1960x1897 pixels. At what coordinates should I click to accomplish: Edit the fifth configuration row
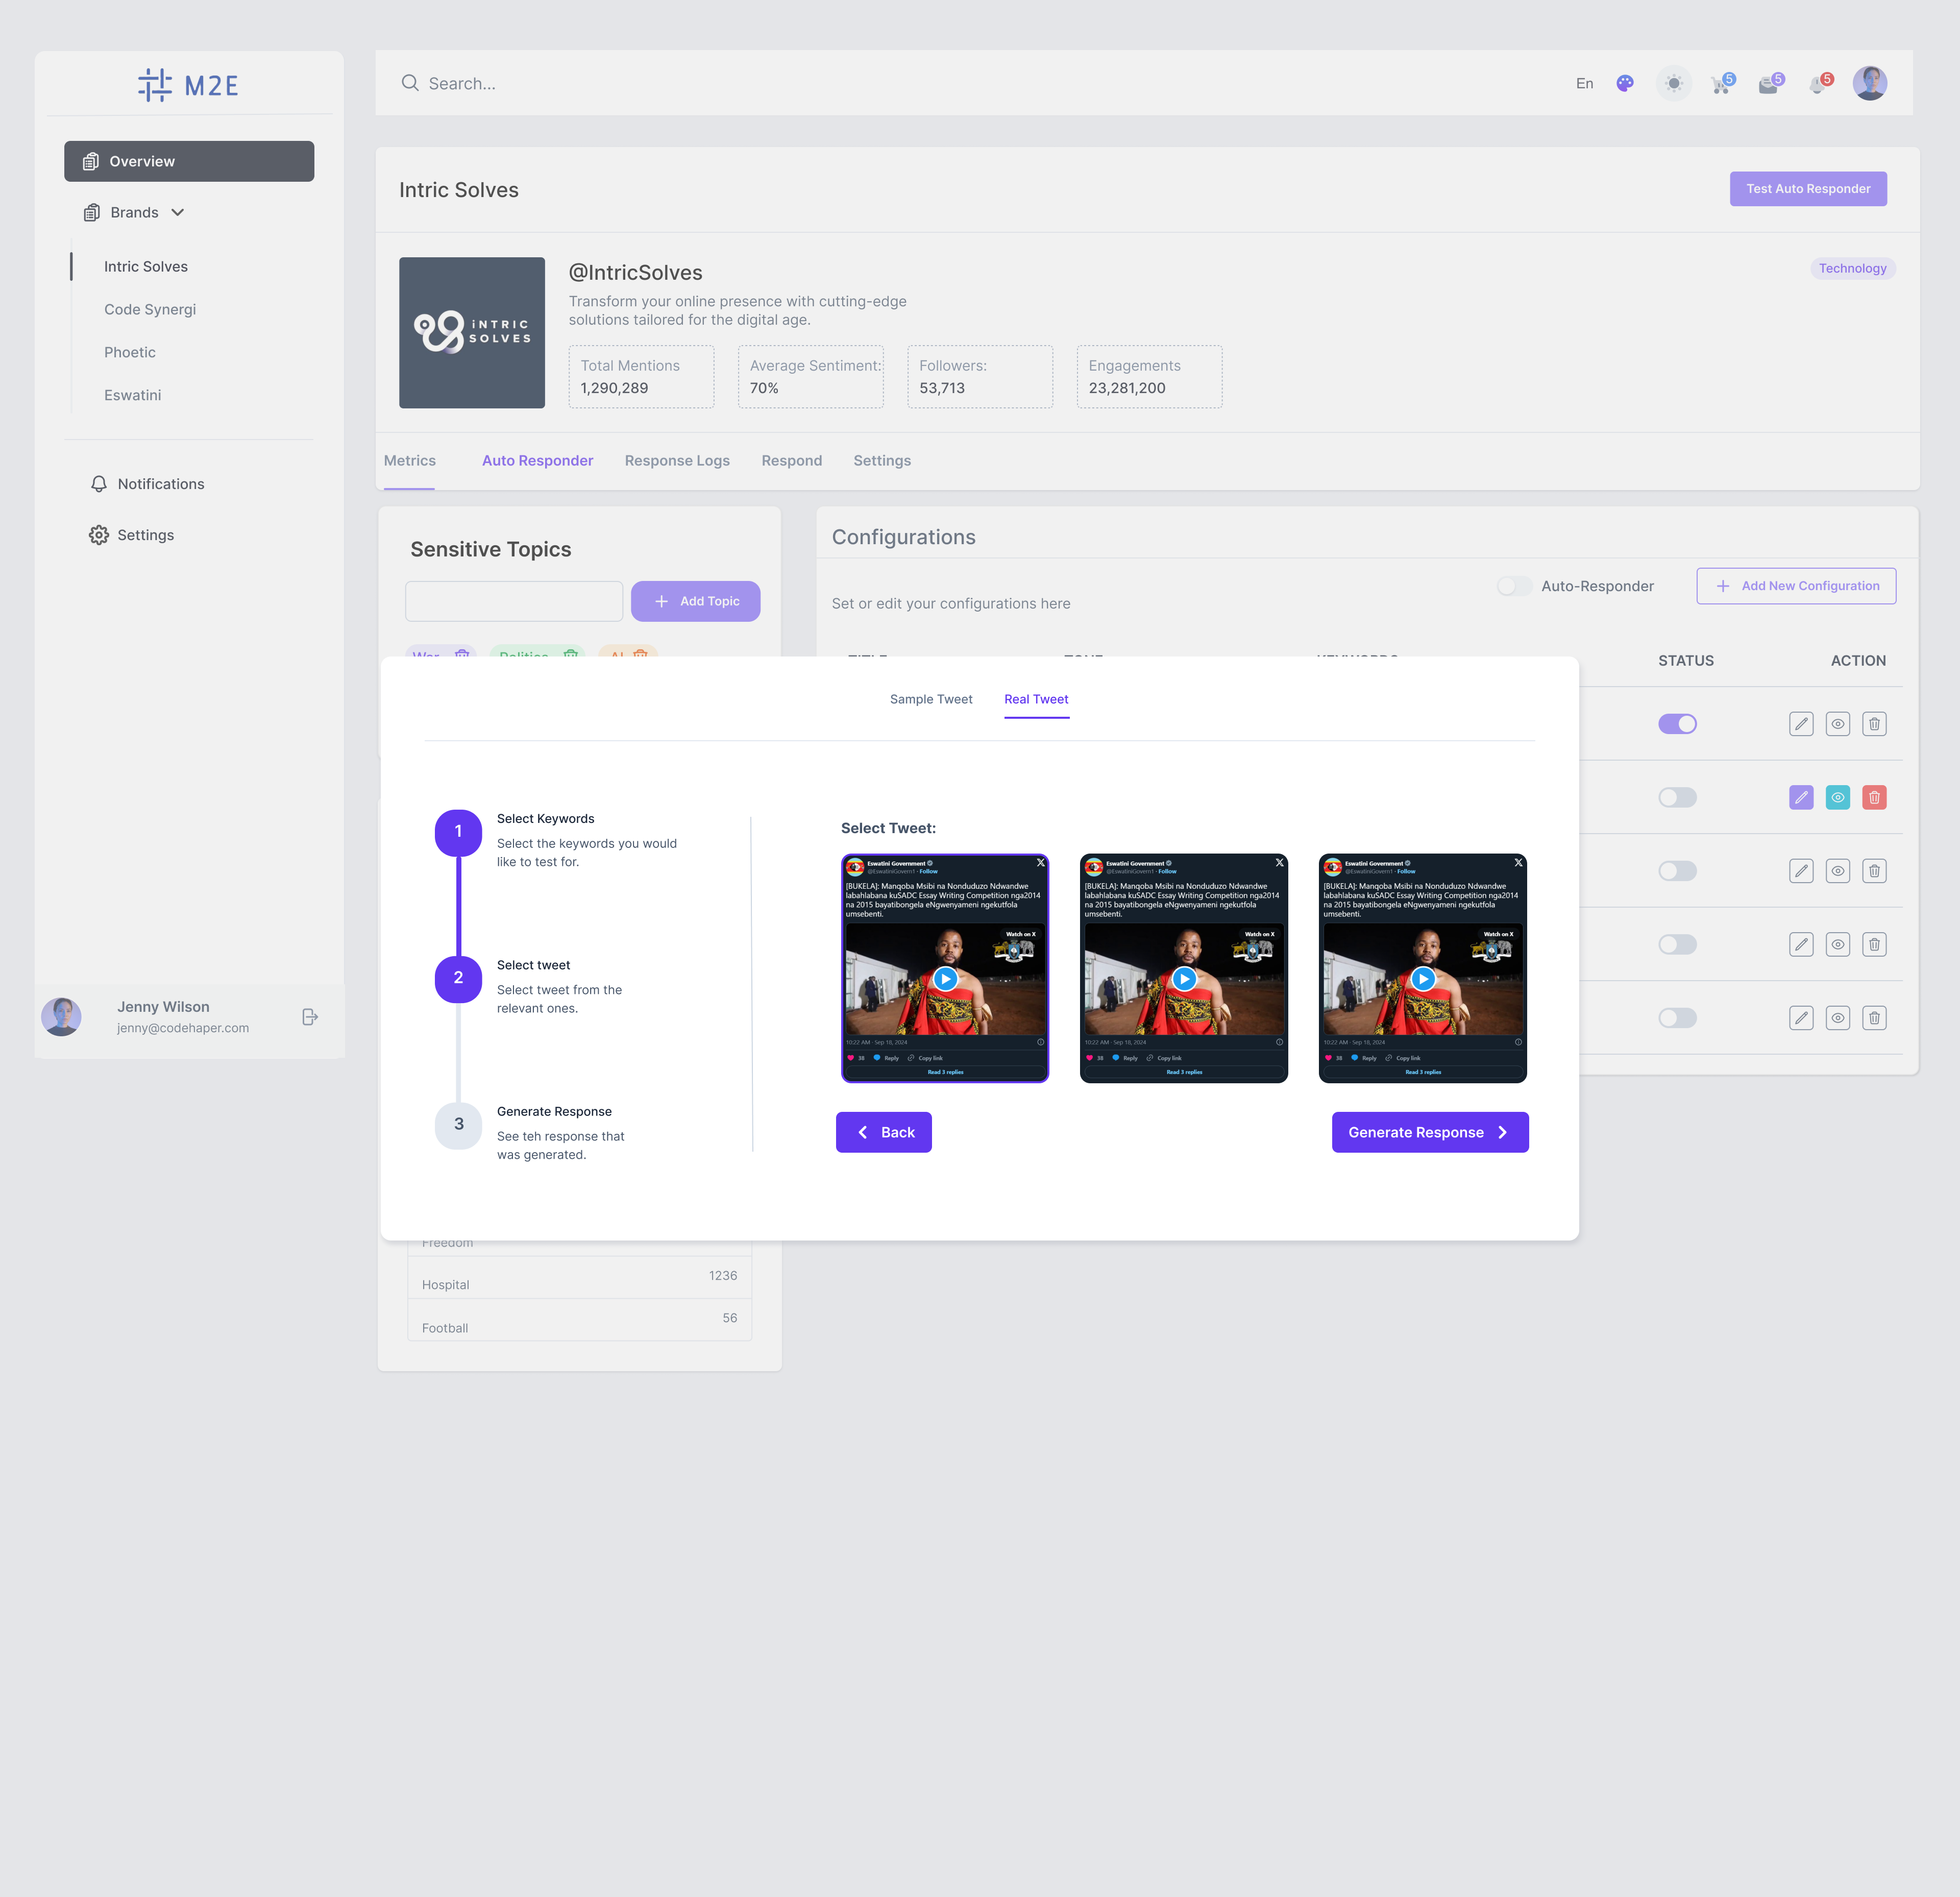tap(1801, 1018)
